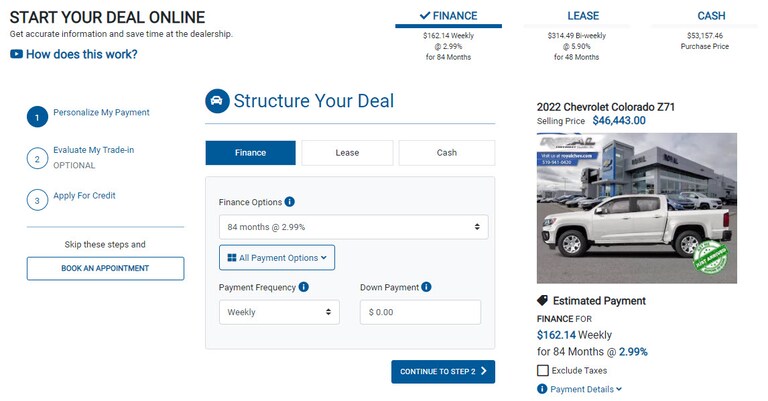
Task: Click the Down Payment info icon
Action: 426,287
